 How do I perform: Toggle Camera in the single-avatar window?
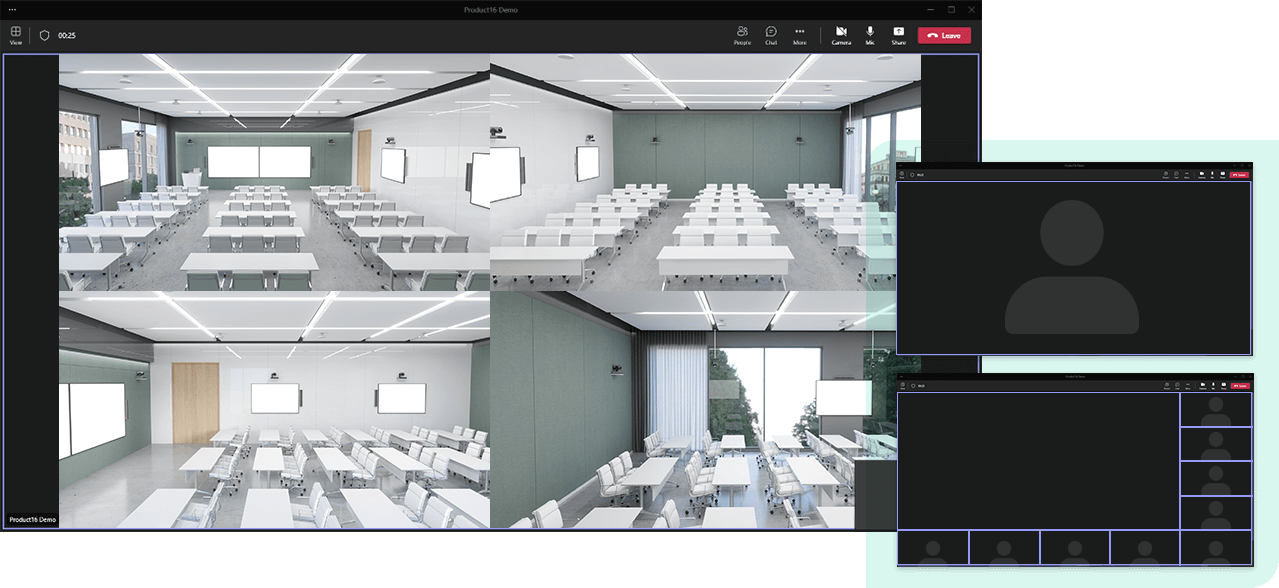1201,174
